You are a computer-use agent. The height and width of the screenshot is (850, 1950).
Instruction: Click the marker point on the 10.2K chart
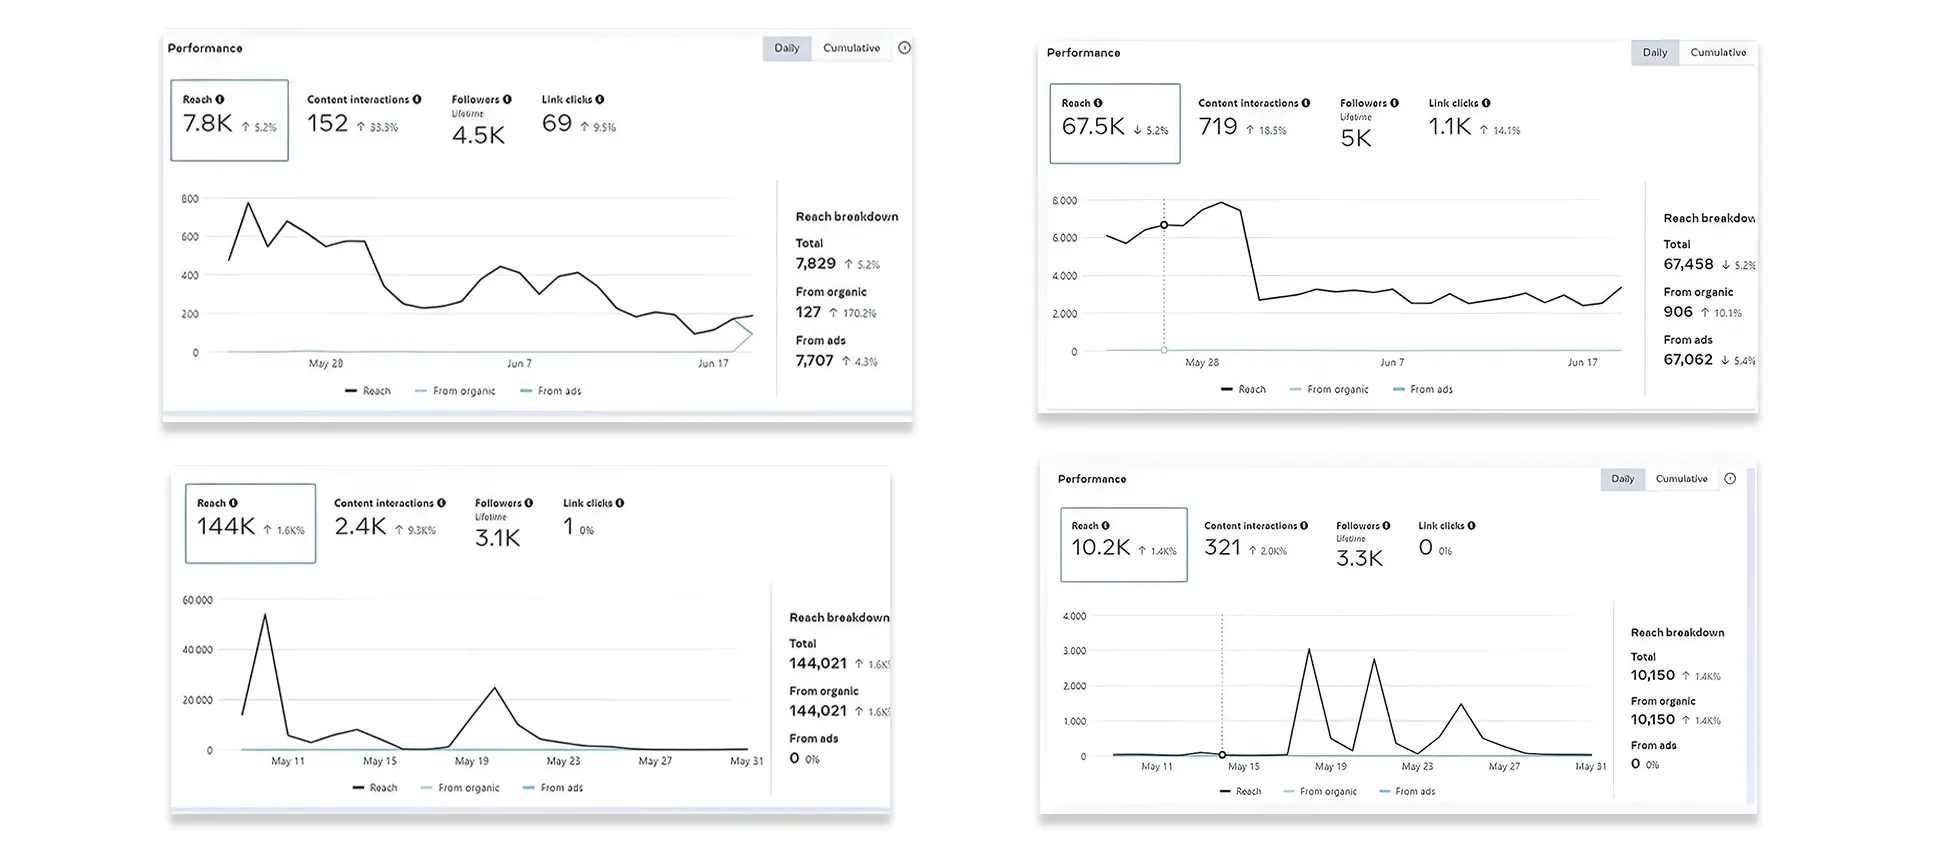click(1222, 755)
